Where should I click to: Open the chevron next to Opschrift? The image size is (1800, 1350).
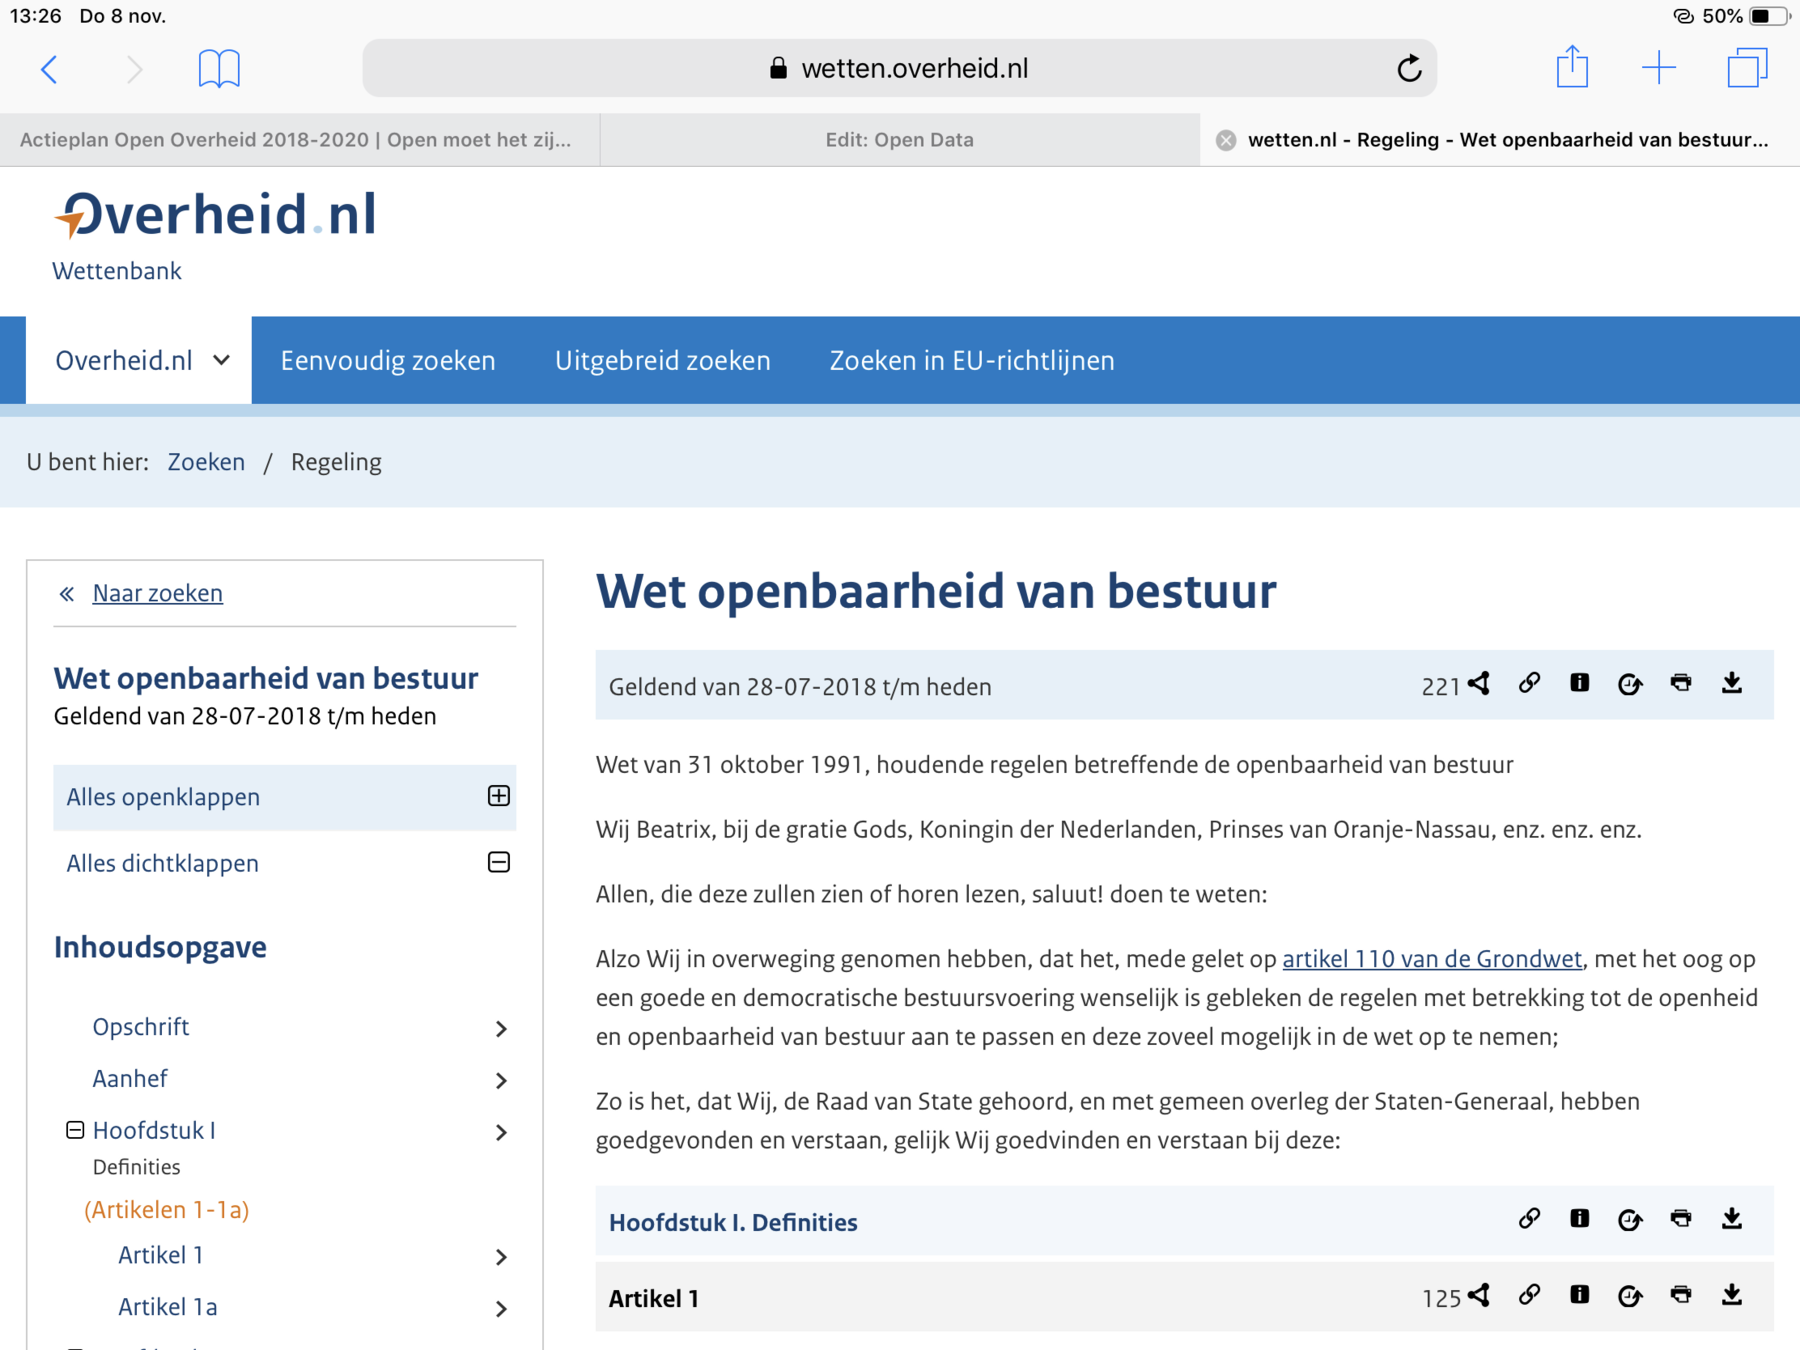coord(501,1029)
